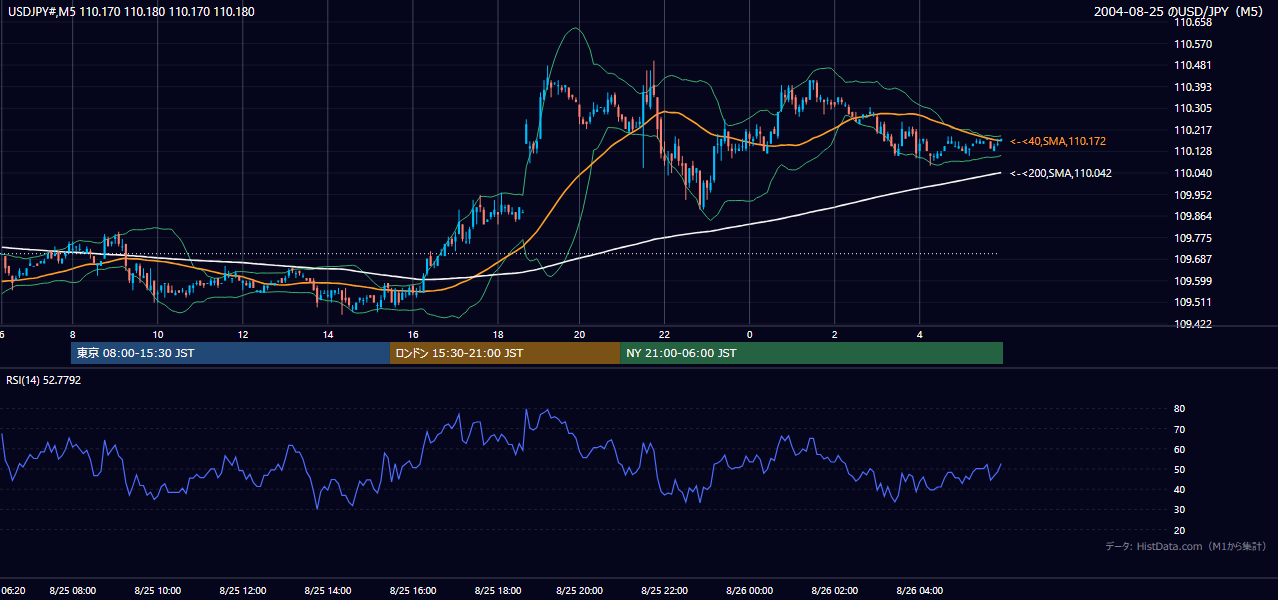Click hour label 22 under the price chart

(664, 333)
